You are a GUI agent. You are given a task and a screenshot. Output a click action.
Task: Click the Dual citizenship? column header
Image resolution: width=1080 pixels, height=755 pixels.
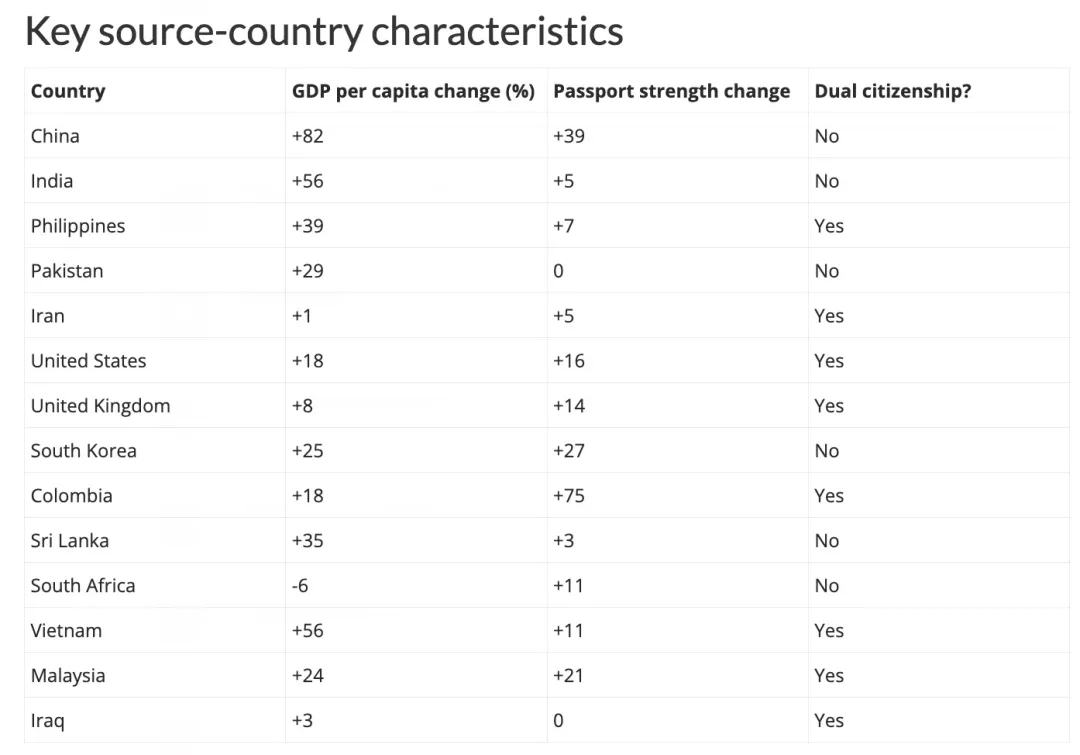892,91
